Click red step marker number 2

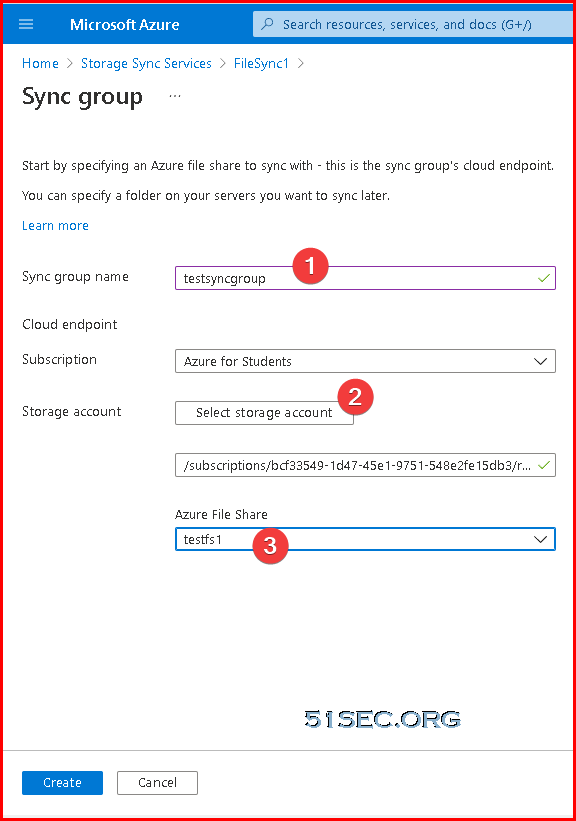coord(356,397)
